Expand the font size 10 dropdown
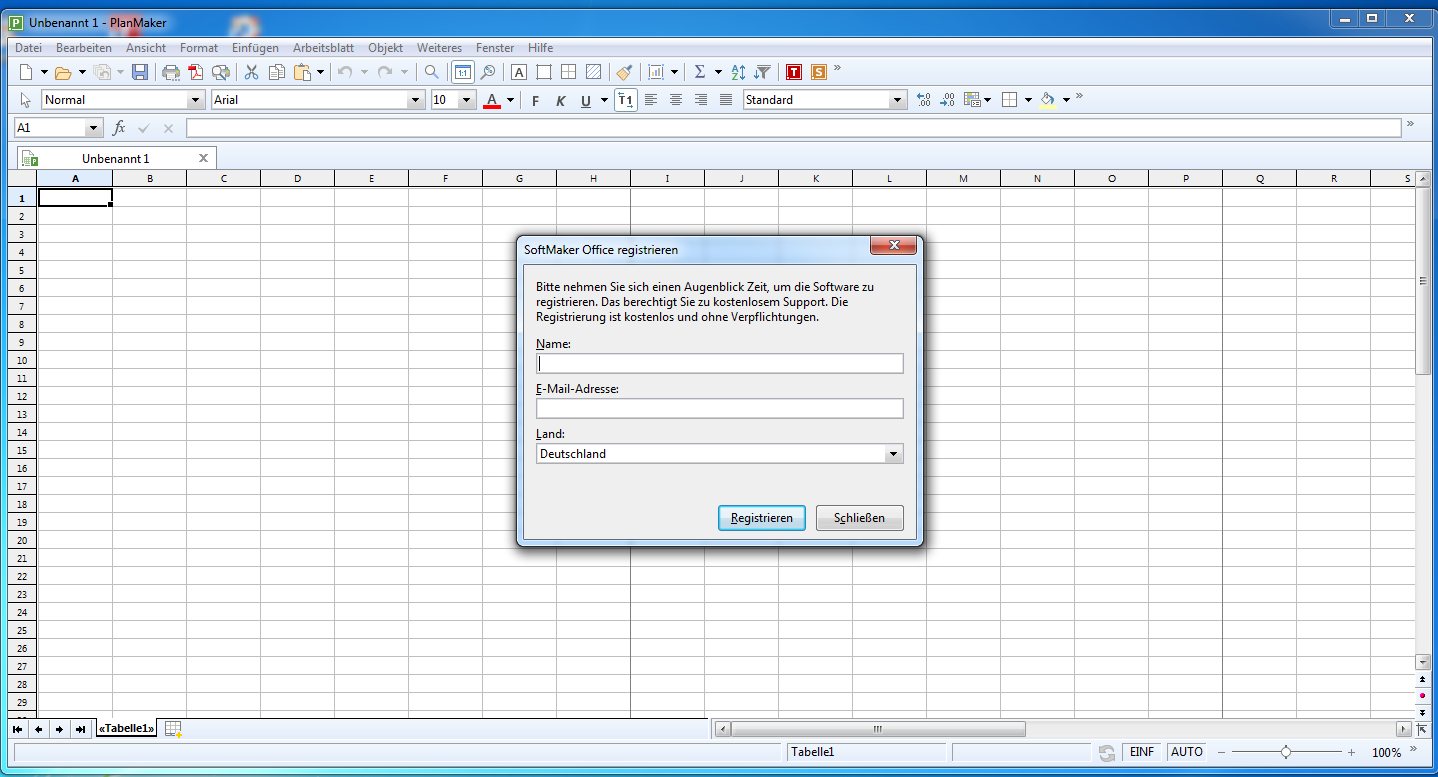 click(x=466, y=100)
